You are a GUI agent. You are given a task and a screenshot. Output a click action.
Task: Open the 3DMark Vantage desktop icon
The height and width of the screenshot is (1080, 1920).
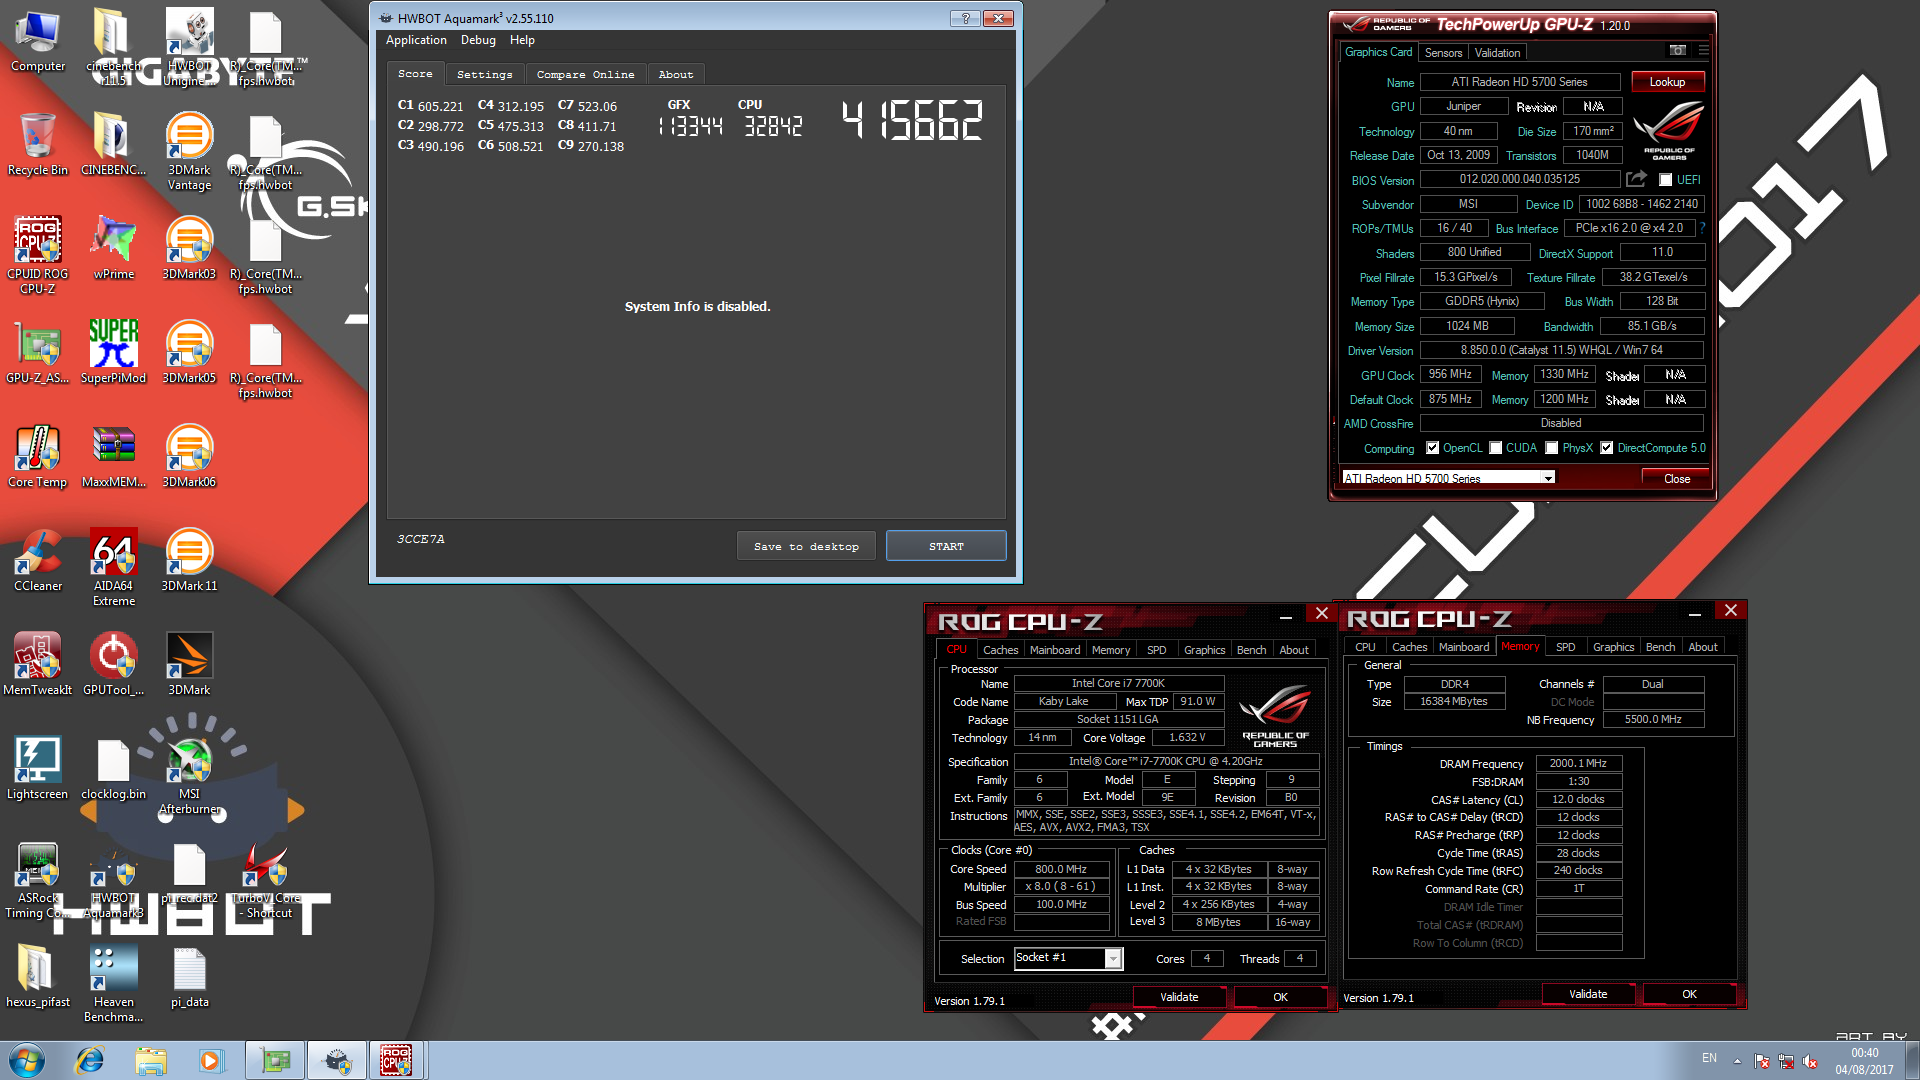[x=189, y=151]
